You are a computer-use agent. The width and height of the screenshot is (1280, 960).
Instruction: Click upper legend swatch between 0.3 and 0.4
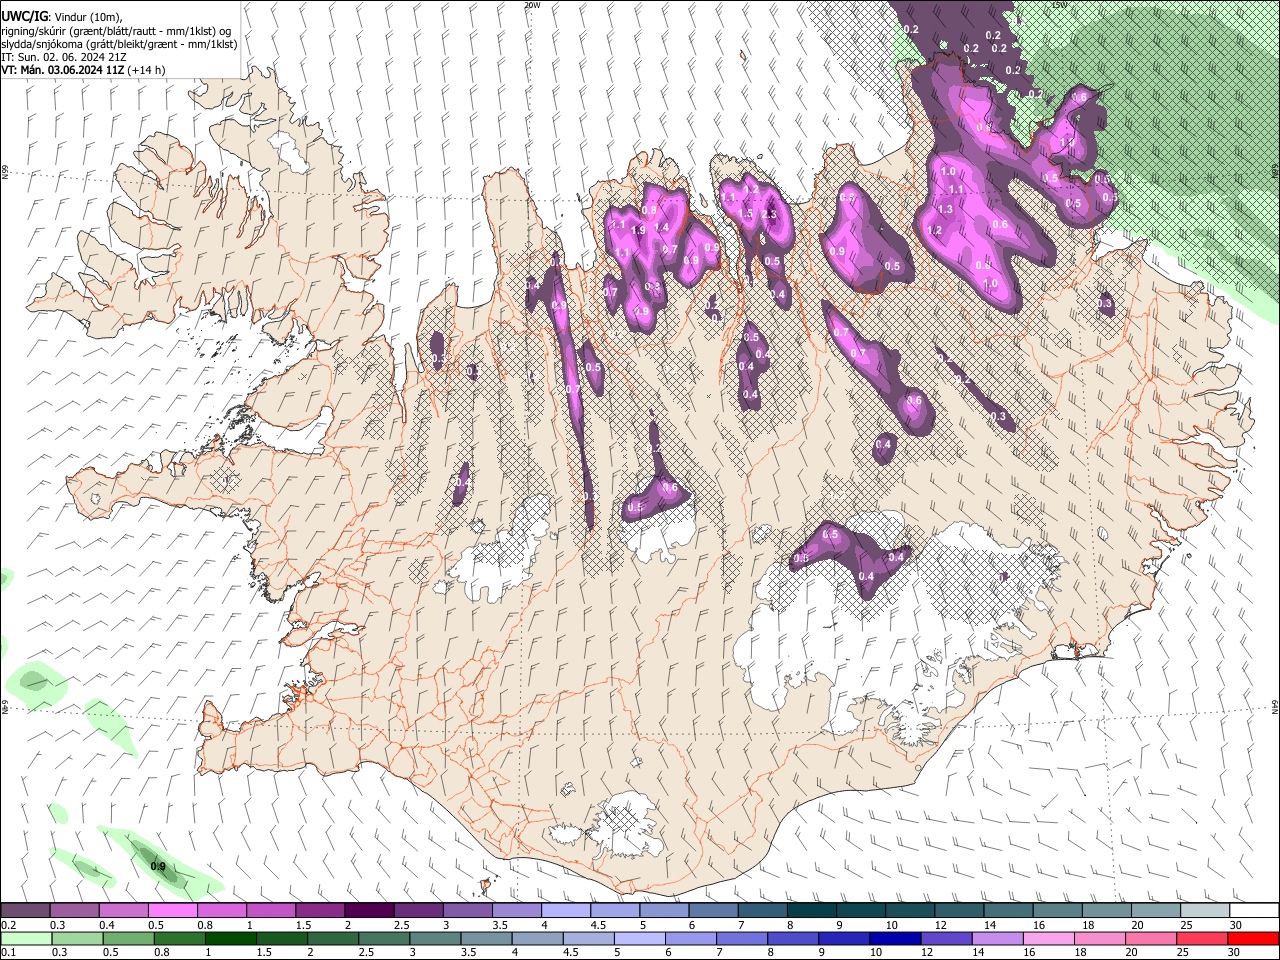[x=74, y=910]
